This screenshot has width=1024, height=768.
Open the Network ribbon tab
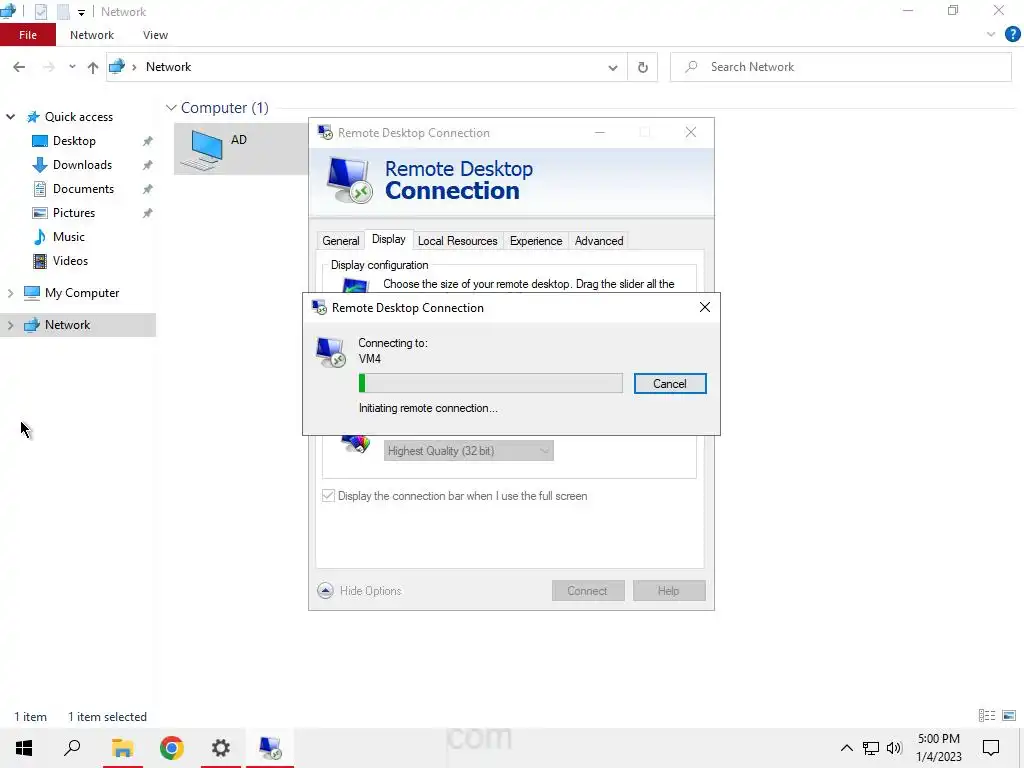click(x=91, y=35)
